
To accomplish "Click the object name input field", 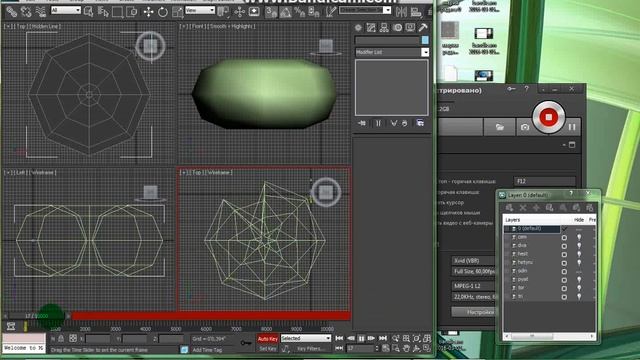I will click(387, 40).
